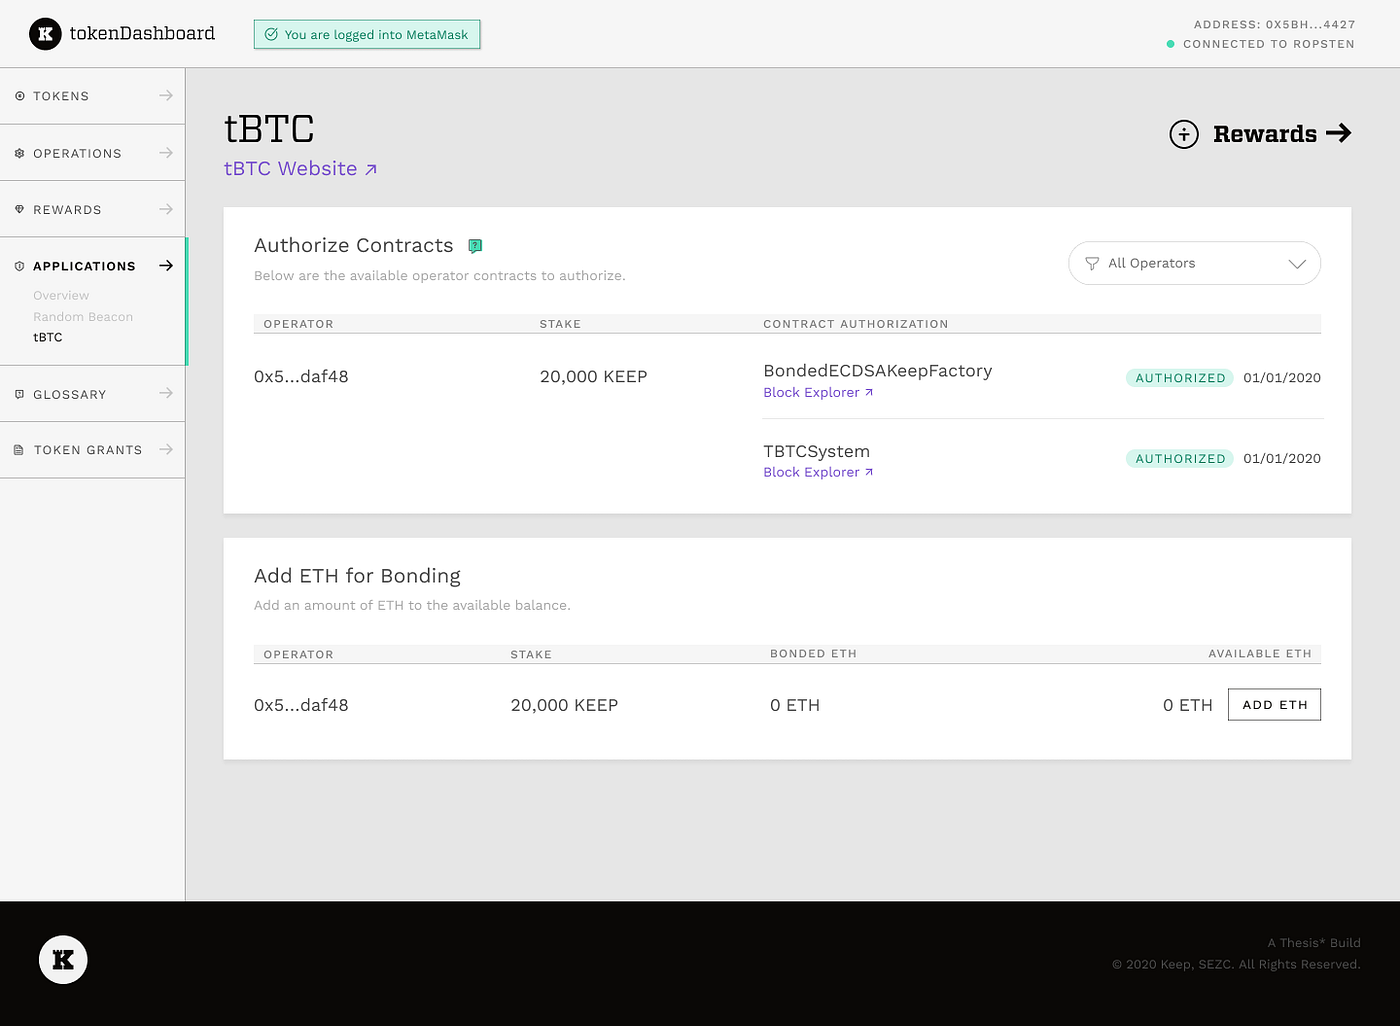Image resolution: width=1400 pixels, height=1026 pixels.
Task: Click the arrow next to Applications
Action: pos(166,265)
